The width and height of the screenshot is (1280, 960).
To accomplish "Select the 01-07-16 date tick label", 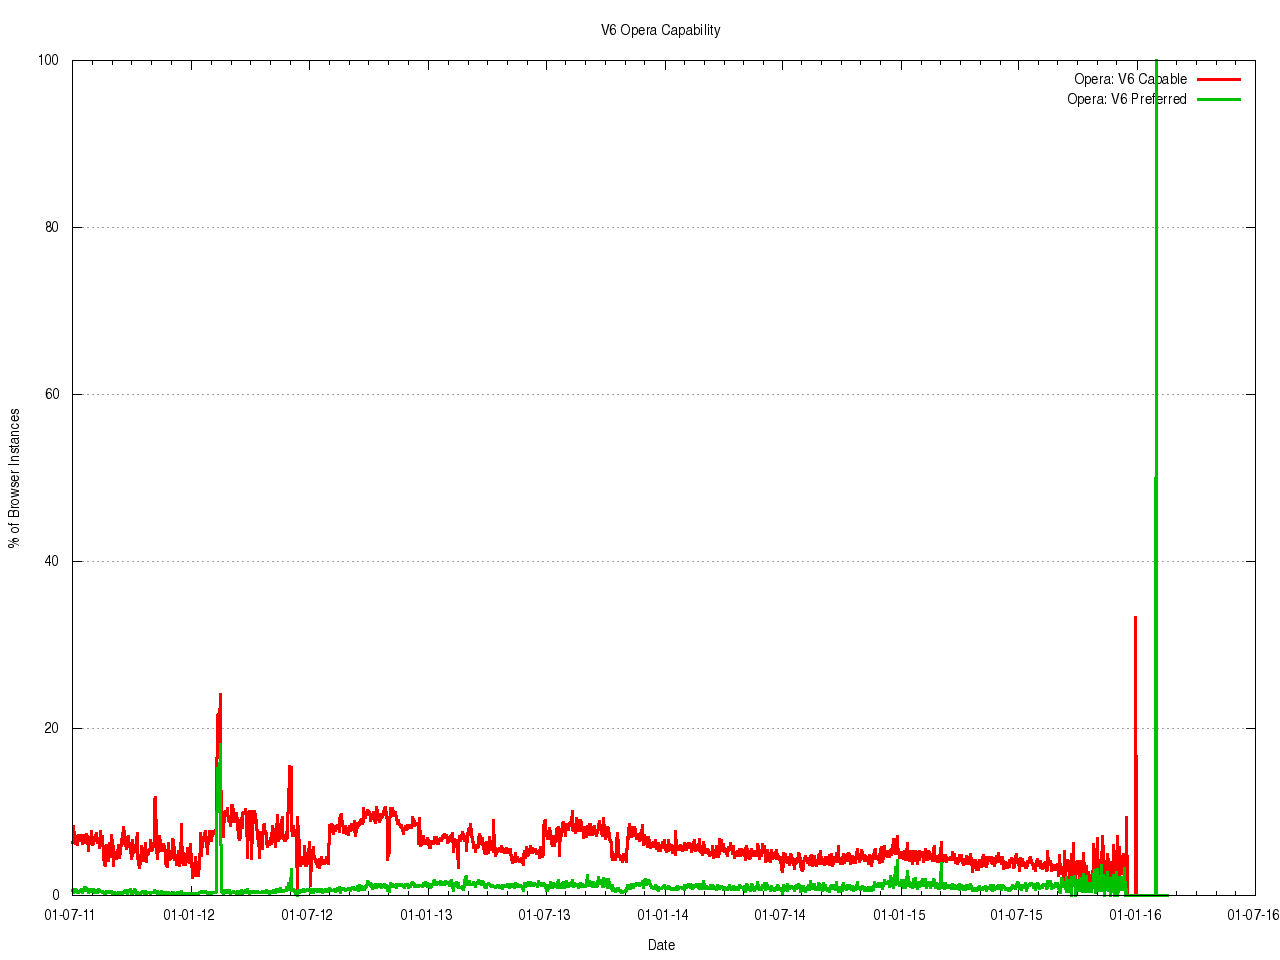I will click(1253, 914).
